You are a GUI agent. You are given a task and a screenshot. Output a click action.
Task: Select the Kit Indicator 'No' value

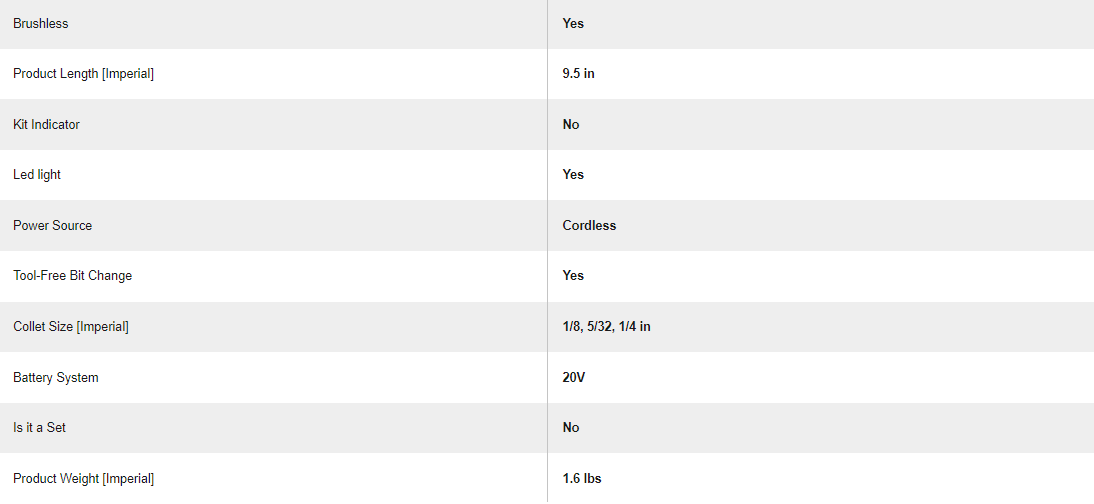pos(571,125)
